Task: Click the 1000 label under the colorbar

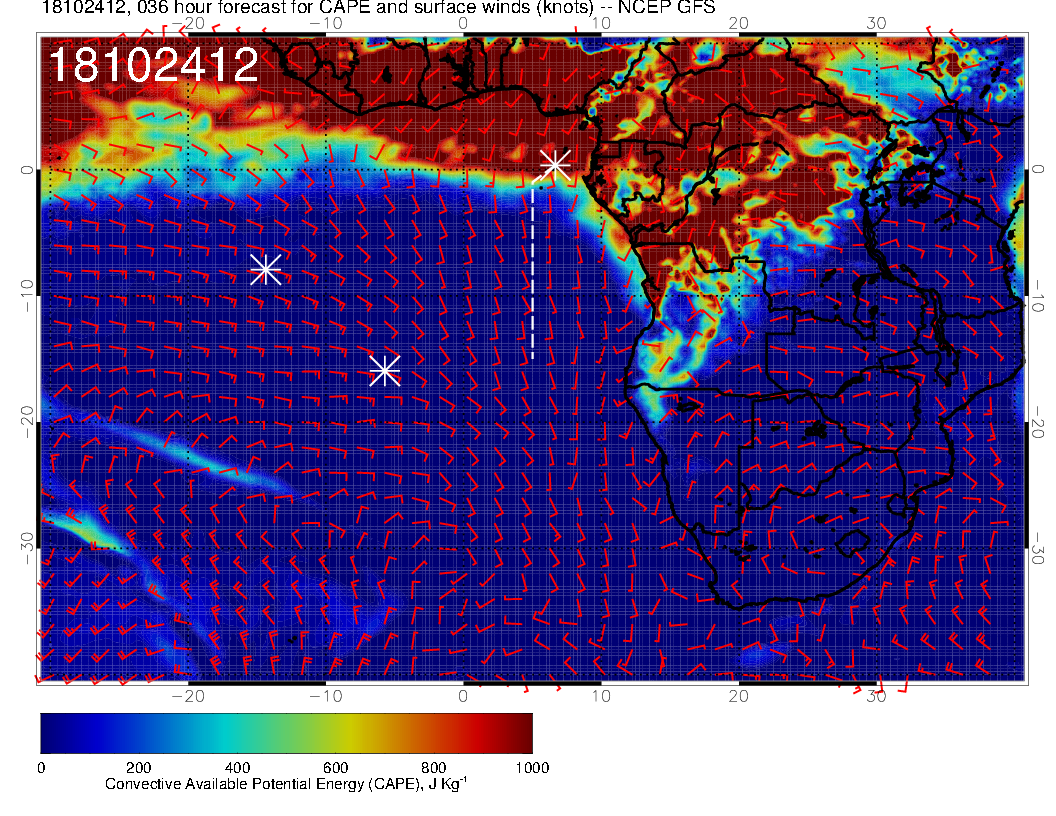Action: tap(532, 767)
